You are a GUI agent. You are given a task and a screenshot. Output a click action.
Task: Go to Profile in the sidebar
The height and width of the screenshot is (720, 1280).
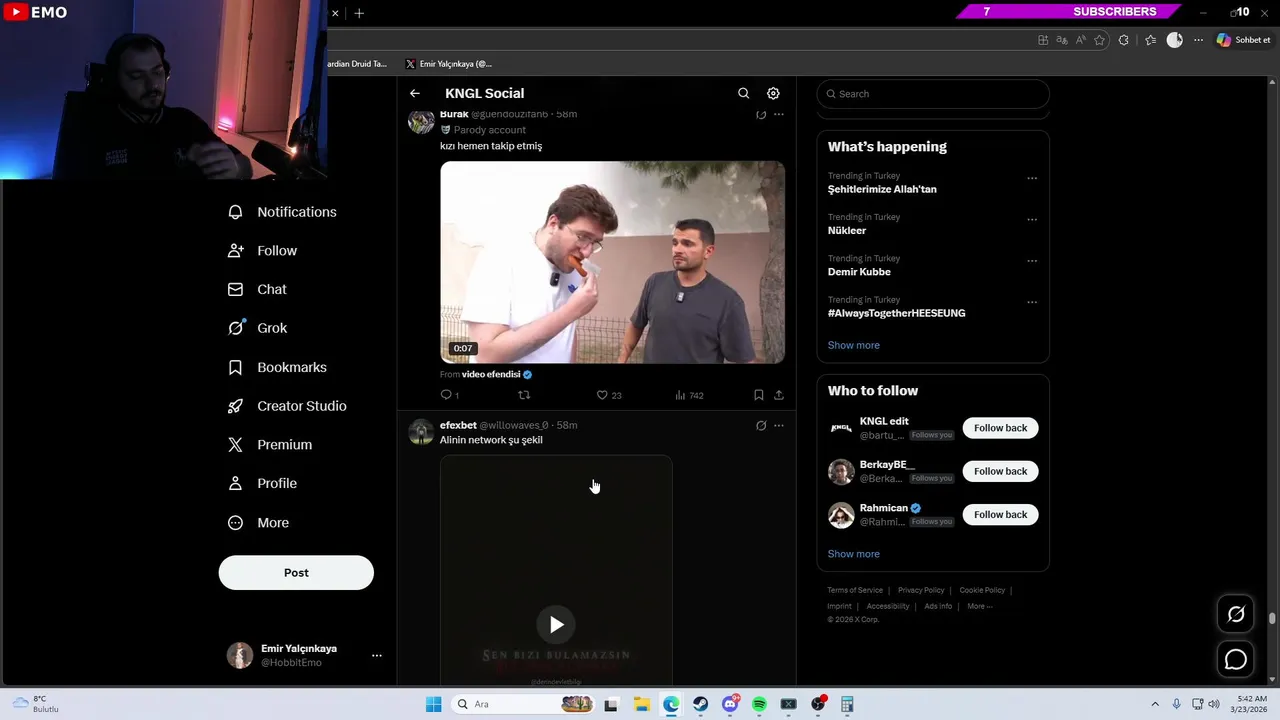(x=263, y=483)
